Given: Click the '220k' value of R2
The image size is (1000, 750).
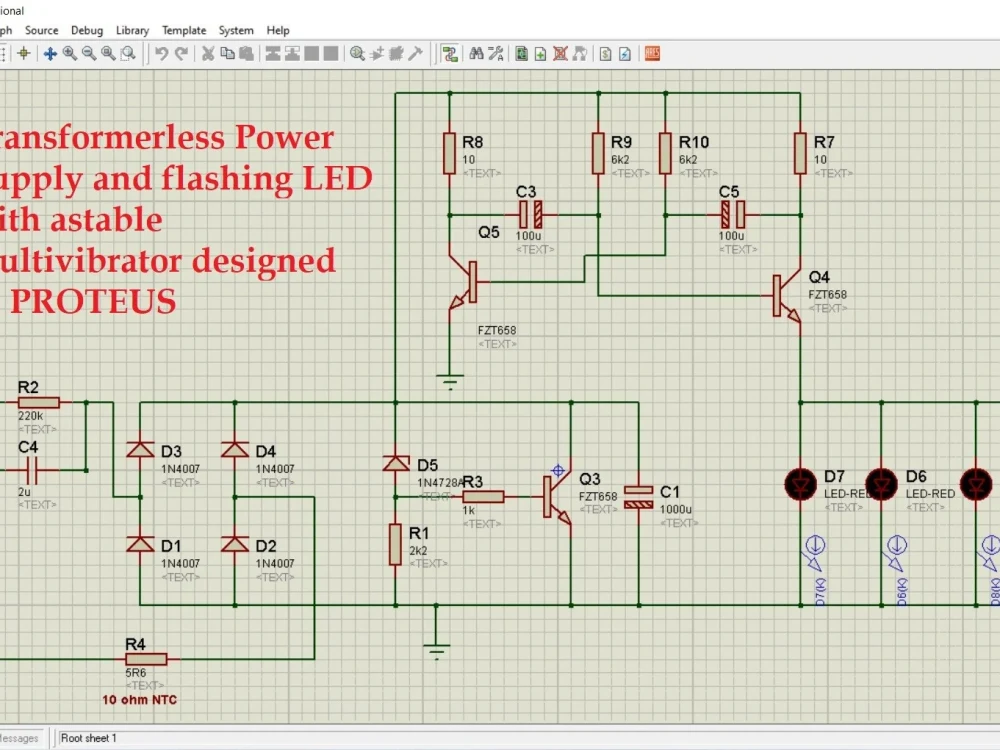Looking at the screenshot, I should (x=31, y=416).
